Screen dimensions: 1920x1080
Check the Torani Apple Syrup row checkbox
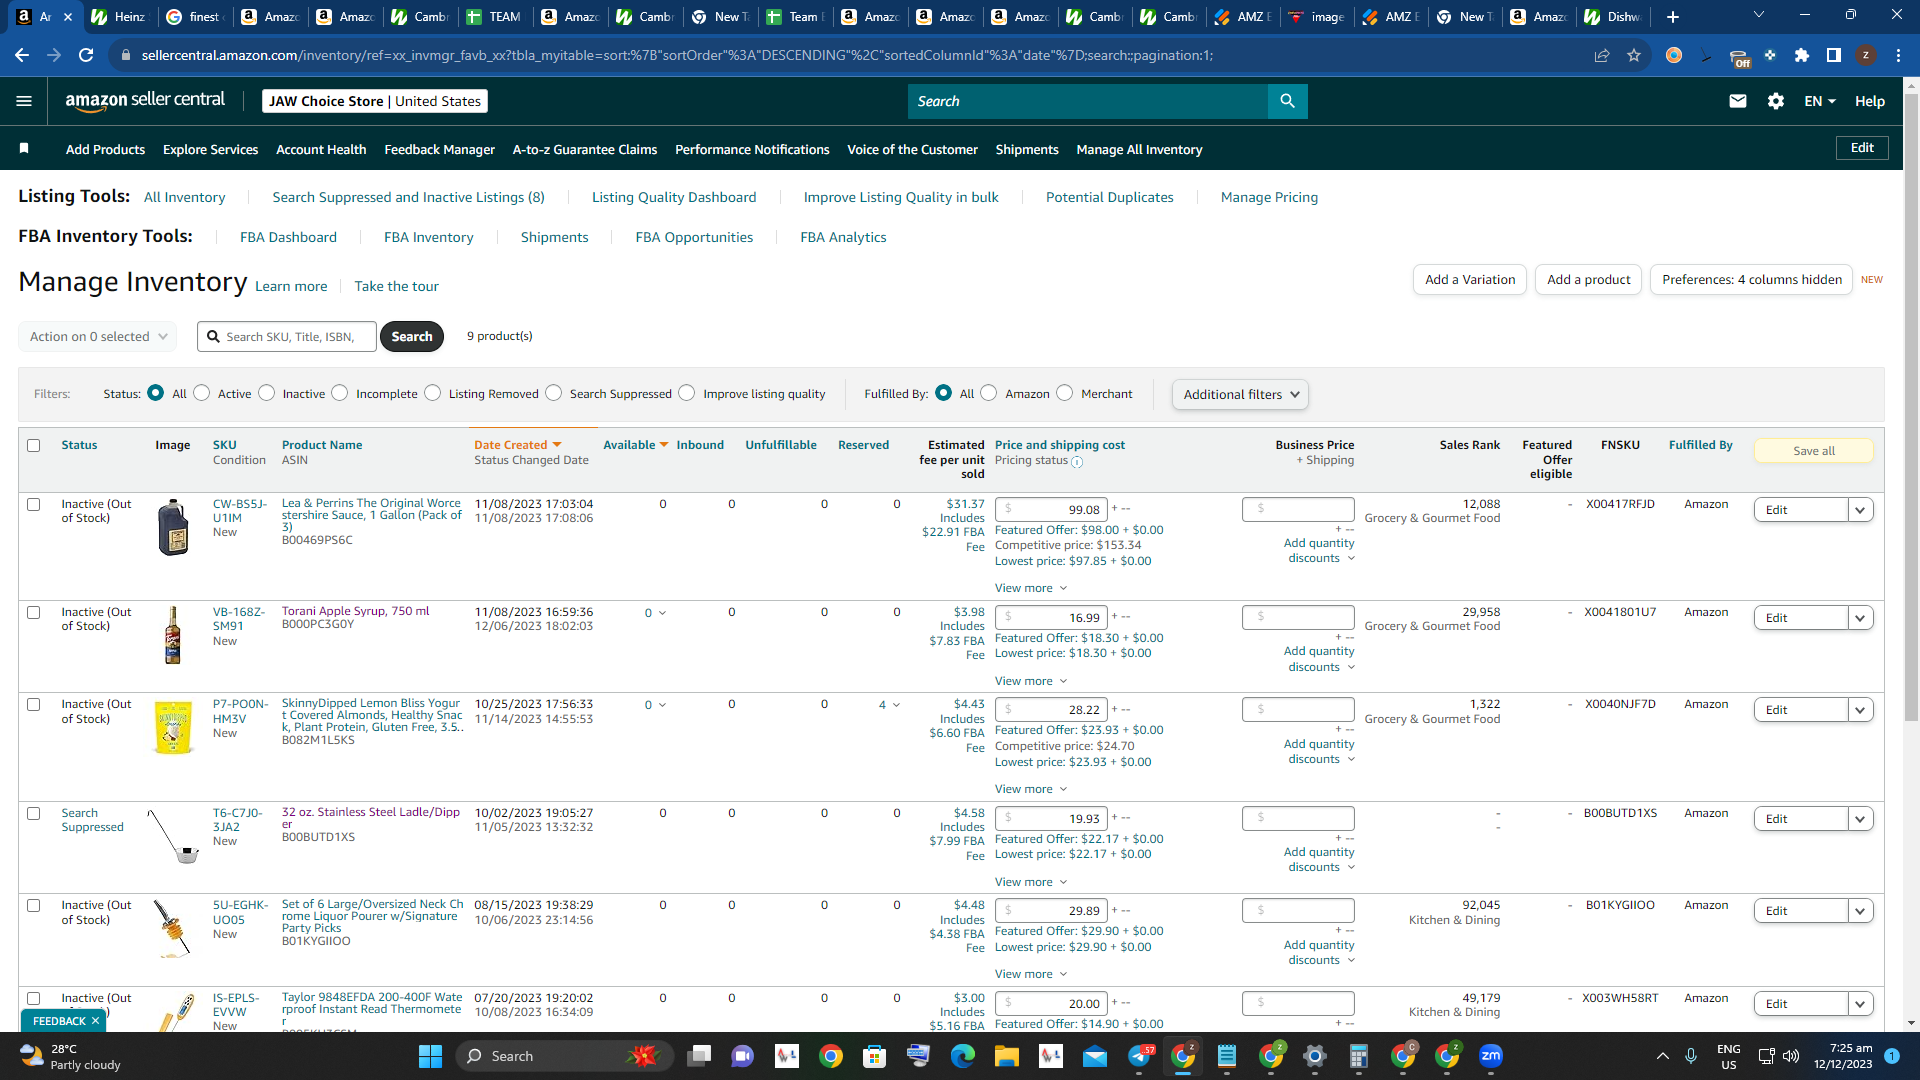[x=34, y=612]
